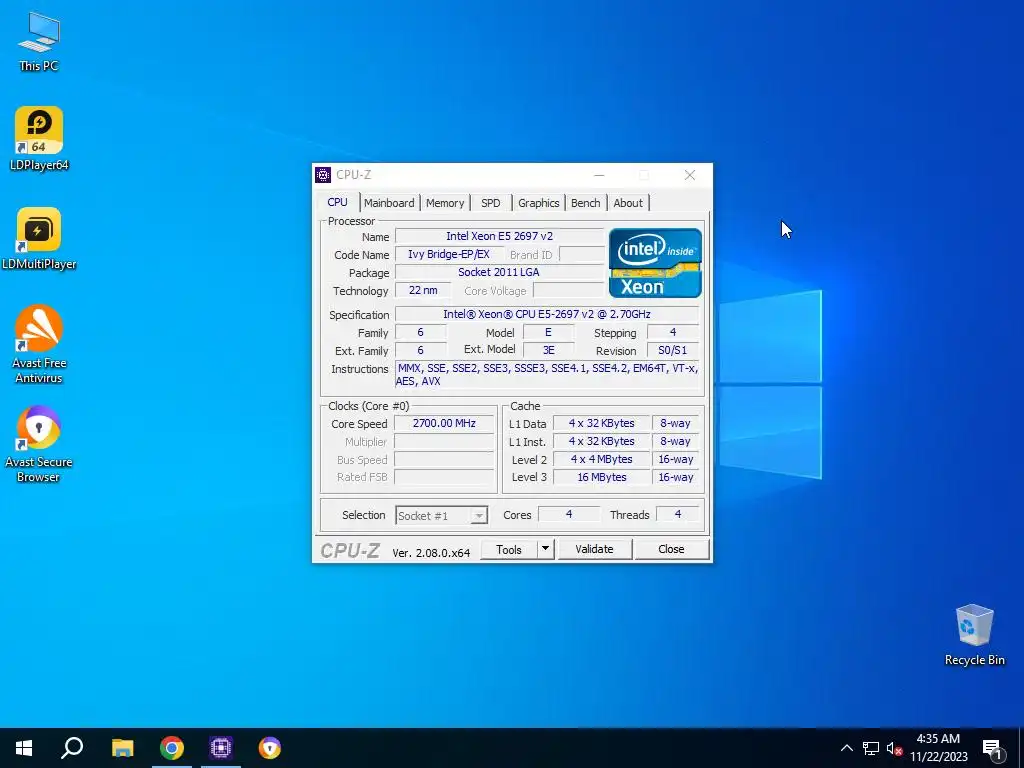Click Level 3 value 16 MBytes
The width and height of the screenshot is (1024, 768).
tap(601, 477)
